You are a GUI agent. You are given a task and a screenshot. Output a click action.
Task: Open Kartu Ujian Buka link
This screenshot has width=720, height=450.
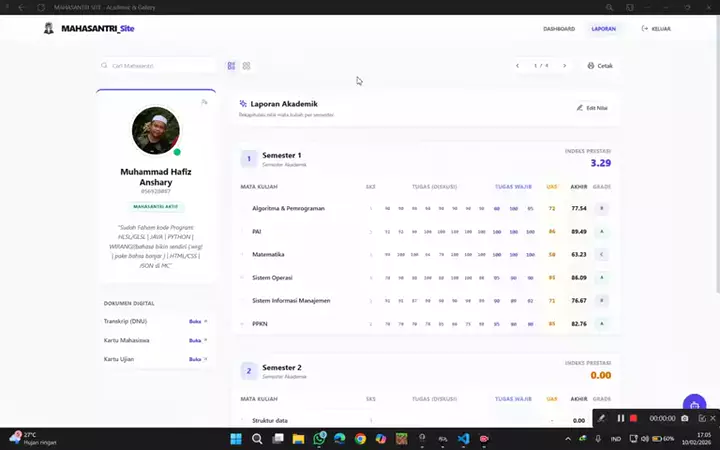pos(198,359)
